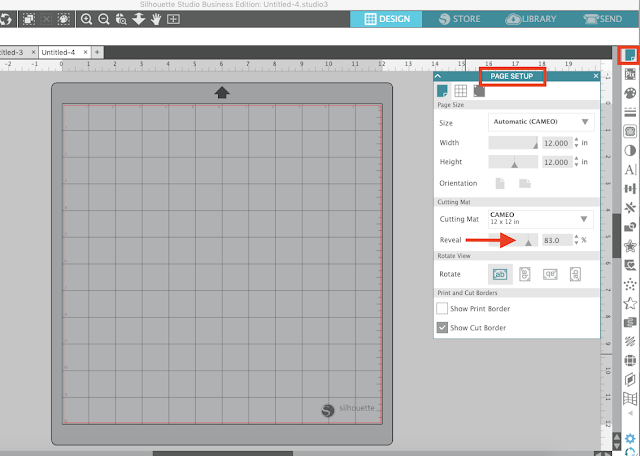Image resolution: width=640 pixels, height=456 pixels.
Task: Click Reveal increase stepper arrow
Action: (576, 237)
